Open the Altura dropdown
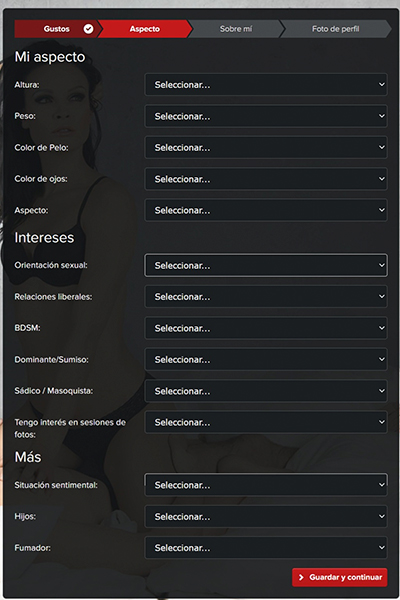Screen dimensions: 400x600 coord(266,85)
